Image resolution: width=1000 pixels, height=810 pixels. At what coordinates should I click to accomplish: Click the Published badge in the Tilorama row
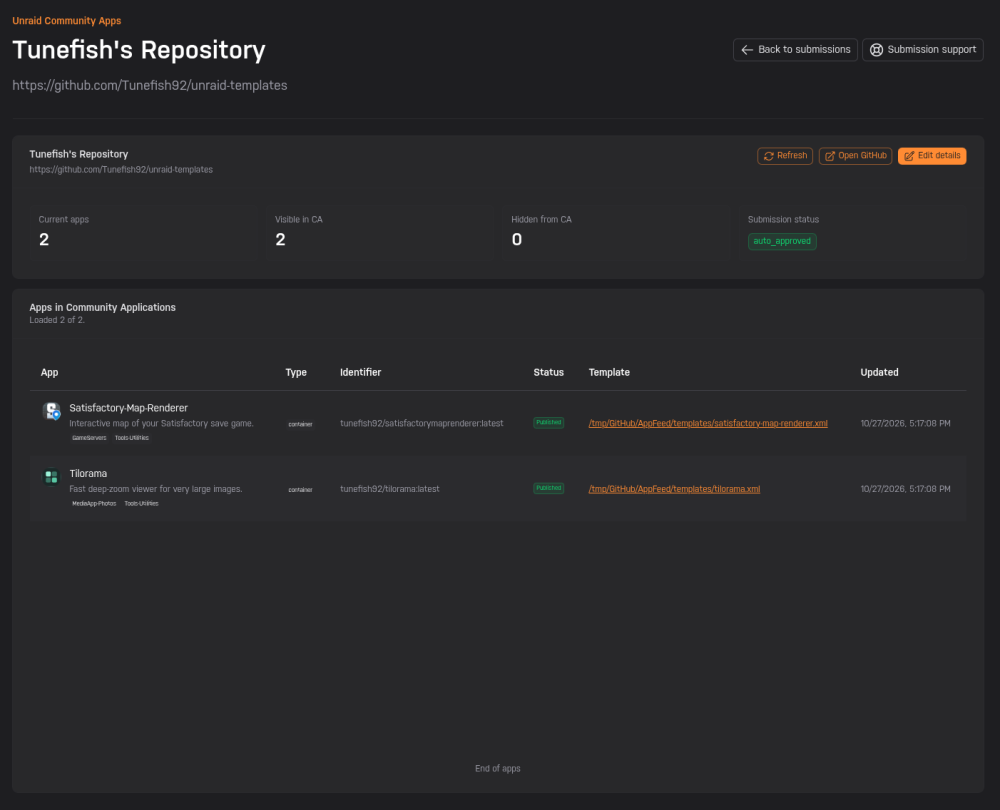pos(548,488)
